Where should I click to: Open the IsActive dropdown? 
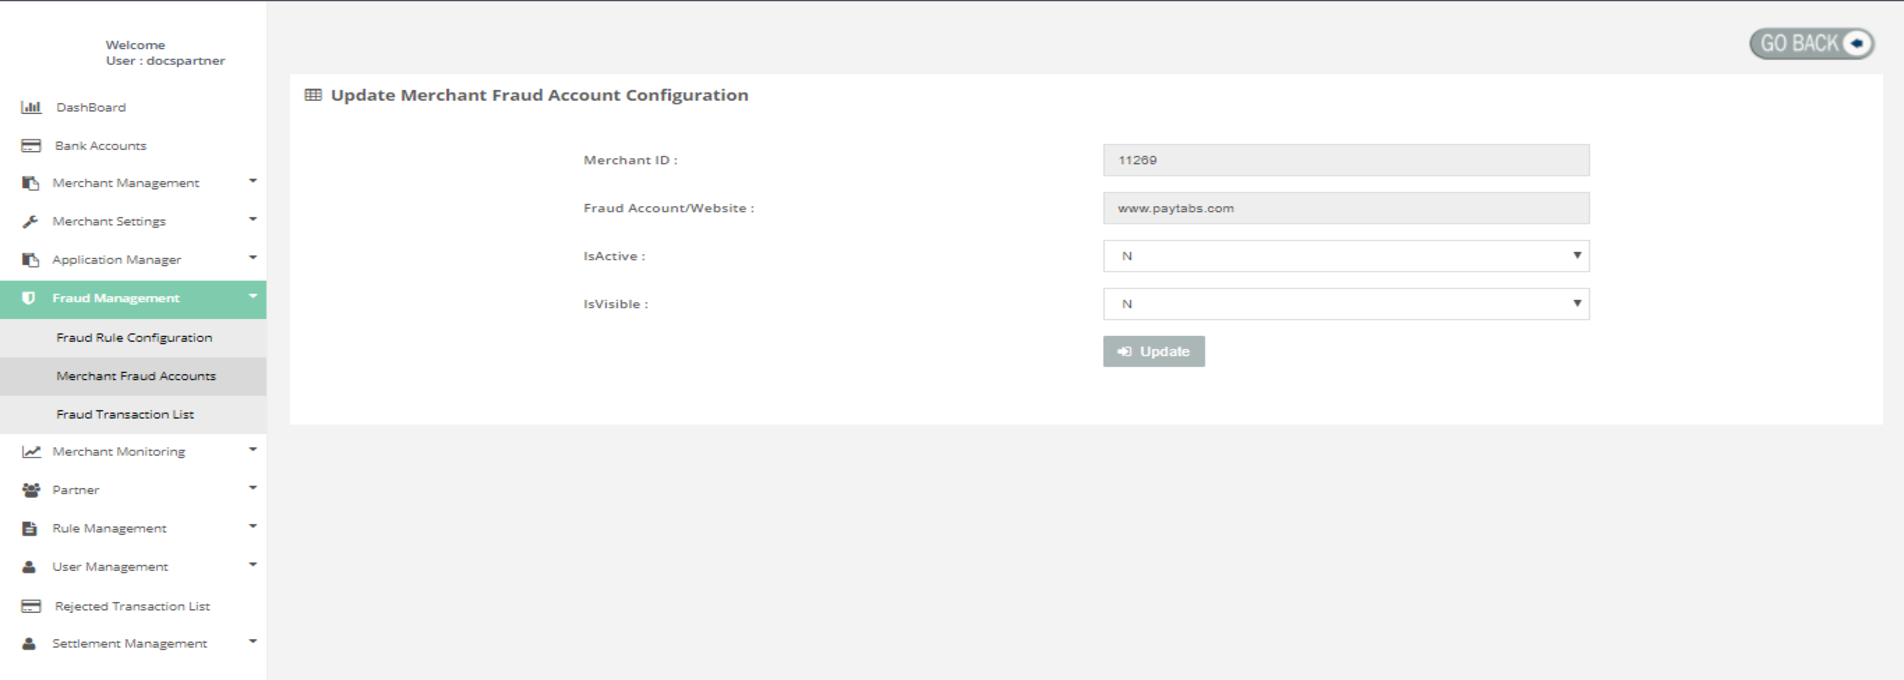[1345, 256]
